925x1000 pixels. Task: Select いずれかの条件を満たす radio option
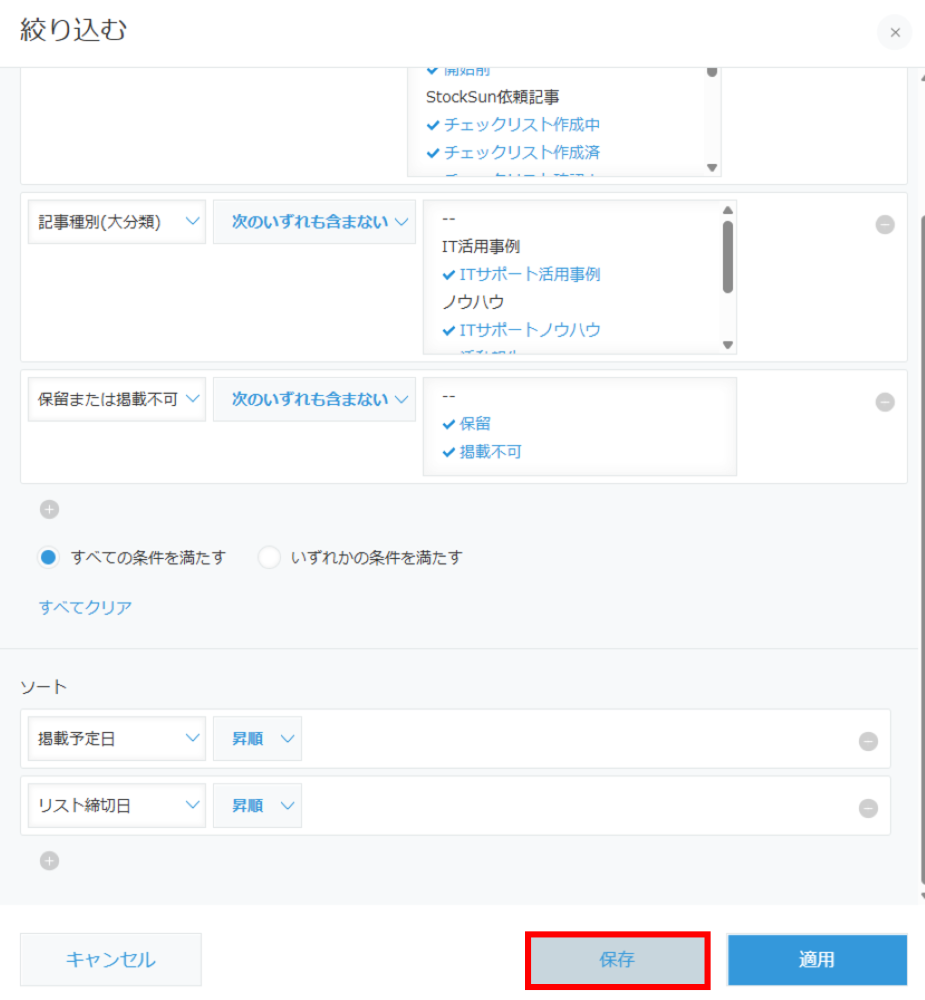point(269,558)
